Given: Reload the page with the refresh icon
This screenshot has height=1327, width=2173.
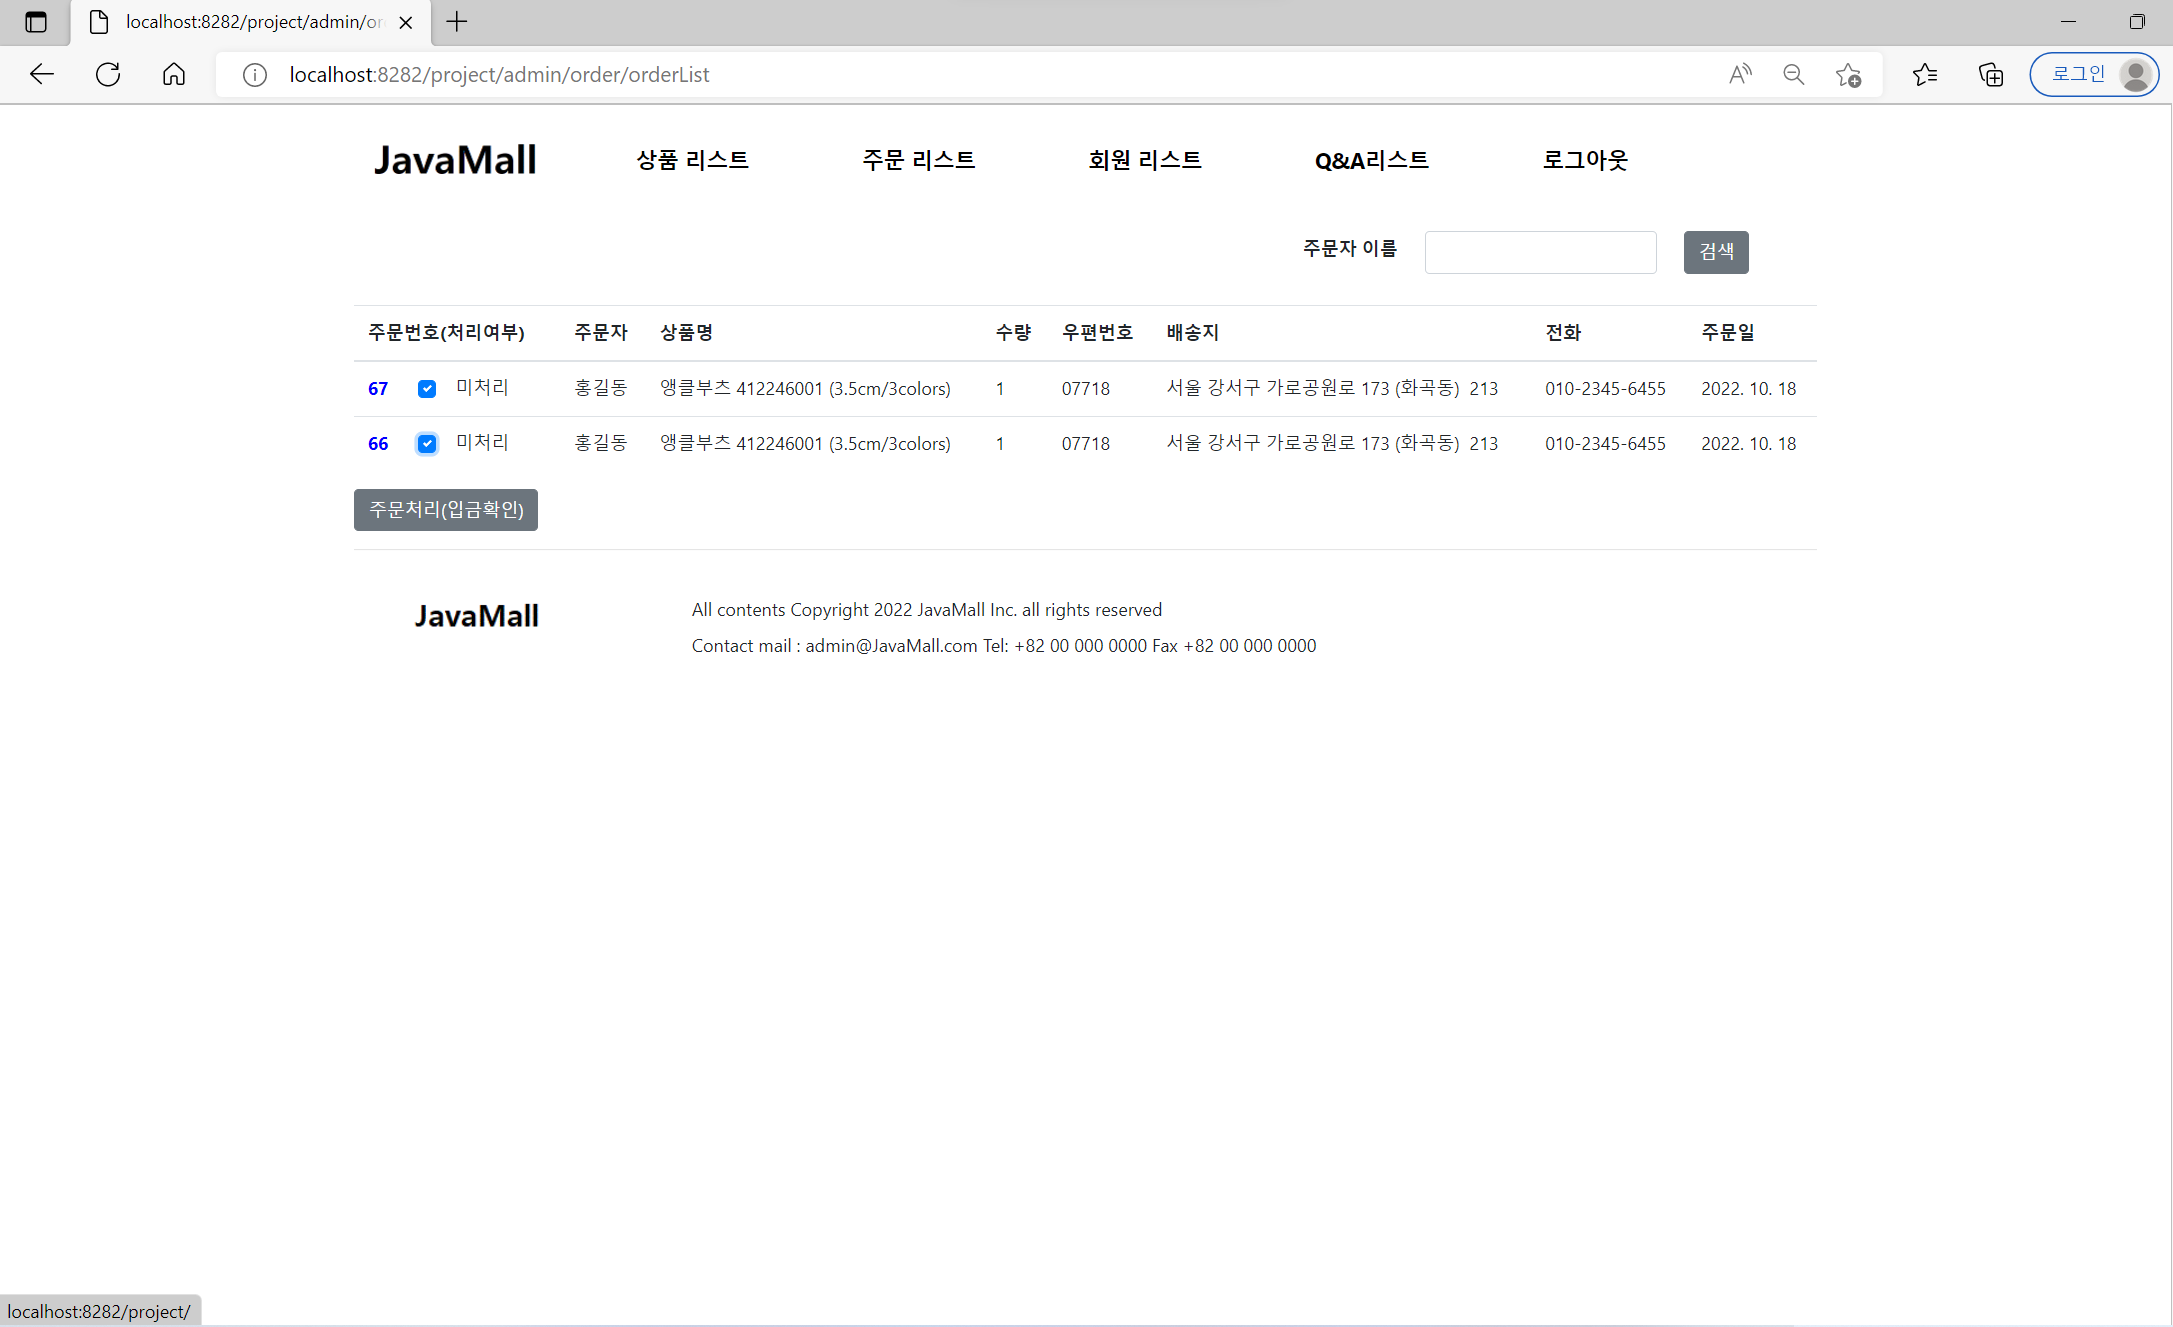Looking at the screenshot, I should 108,74.
